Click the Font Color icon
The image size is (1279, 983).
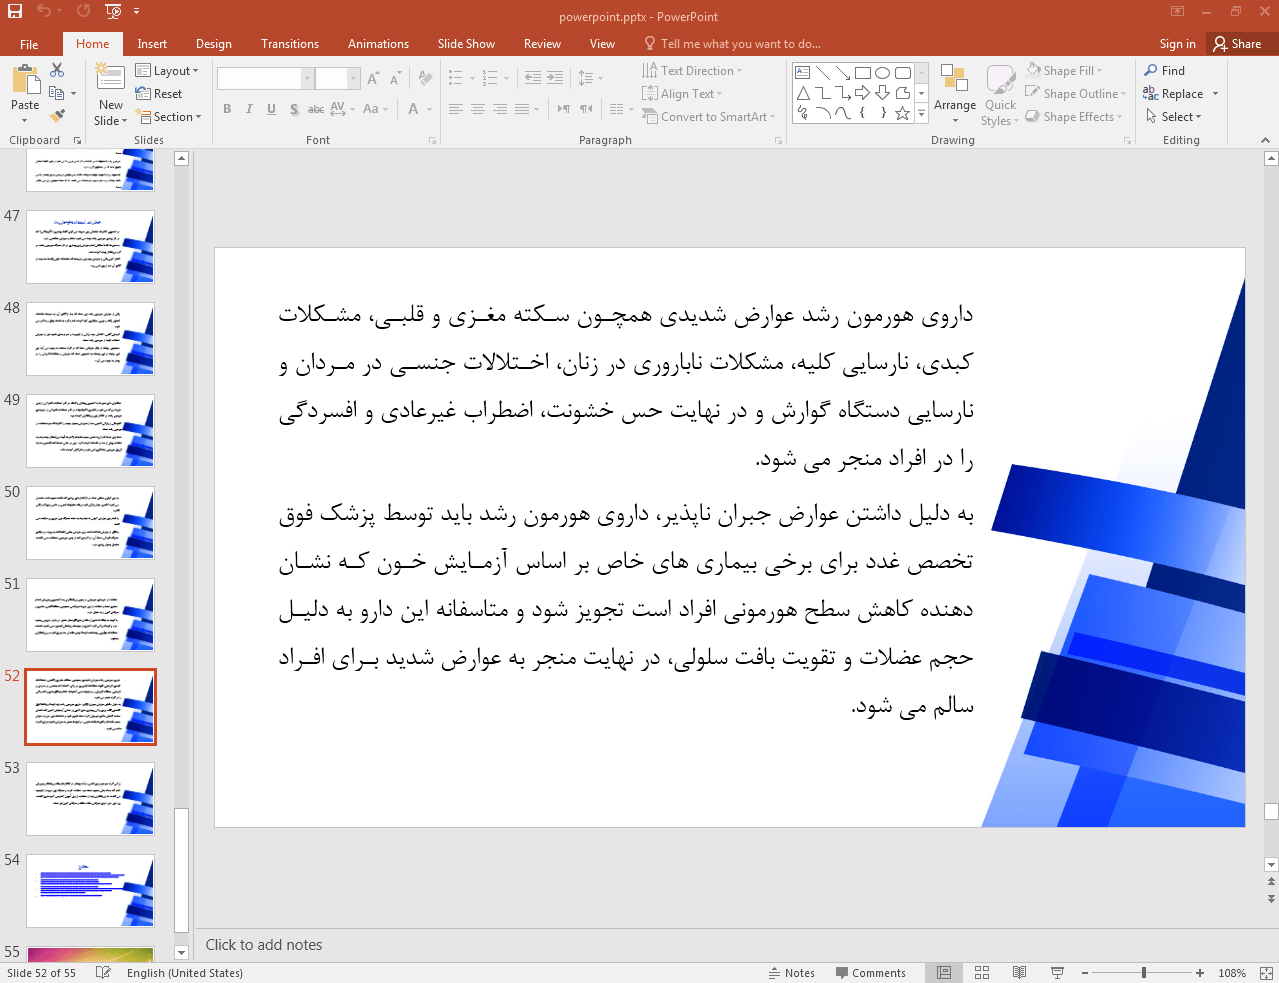click(x=414, y=109)
